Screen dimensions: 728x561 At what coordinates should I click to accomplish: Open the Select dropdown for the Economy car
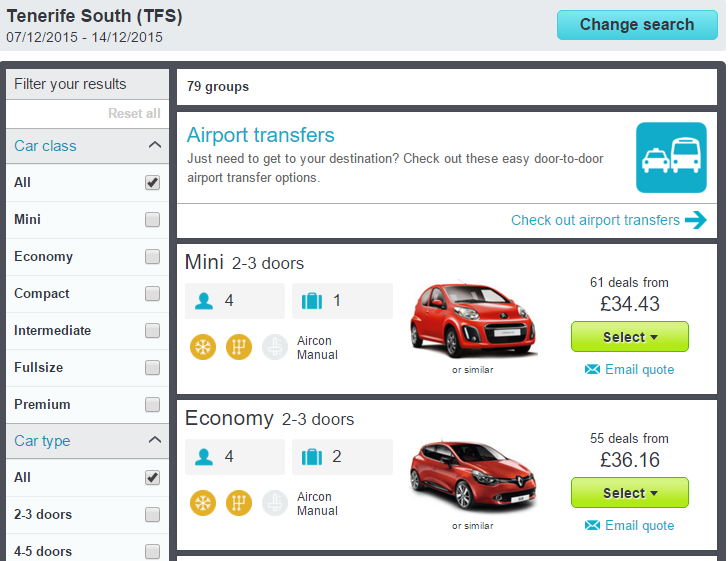pos(630,493)
